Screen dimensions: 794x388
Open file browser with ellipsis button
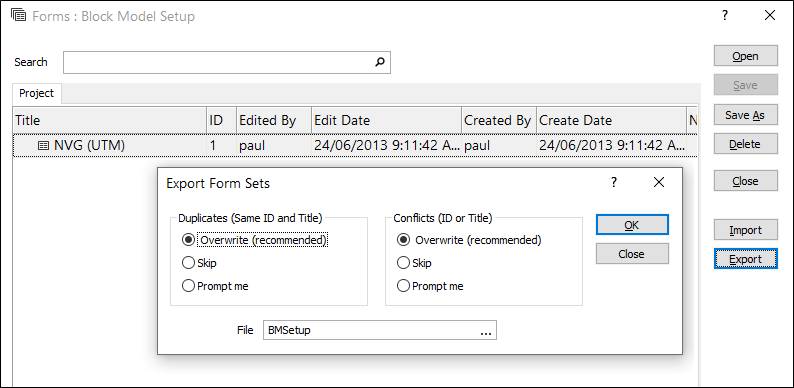click(x=486, y=330)
